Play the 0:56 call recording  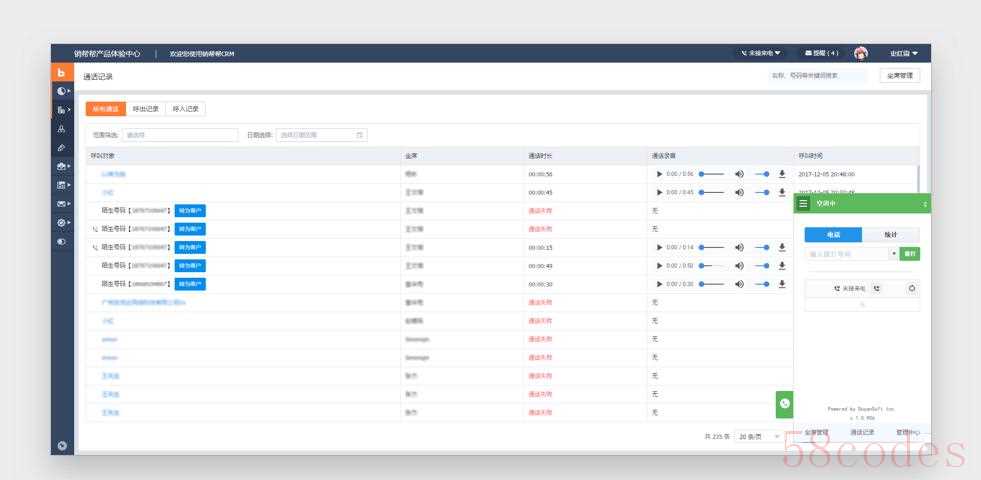pyautogui.click(x=659, y=174)
